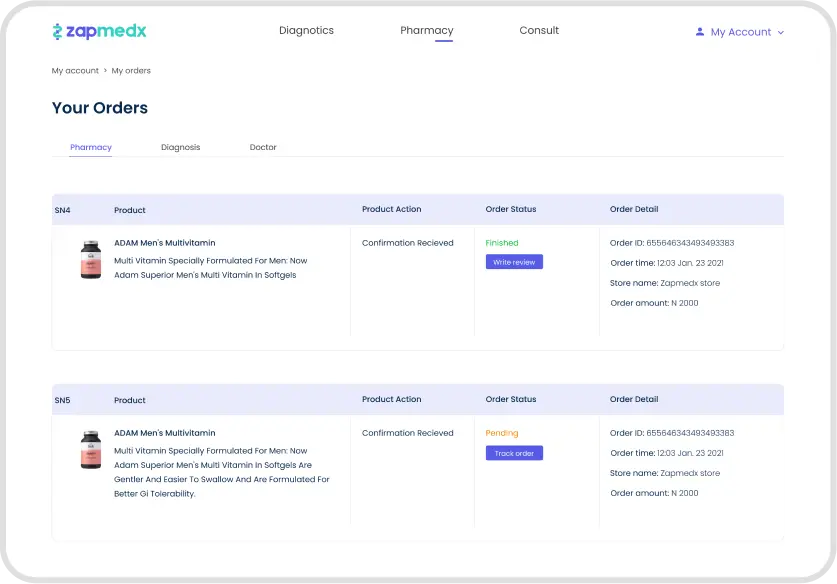Click Store name in SN4 order

pos(665,283)
